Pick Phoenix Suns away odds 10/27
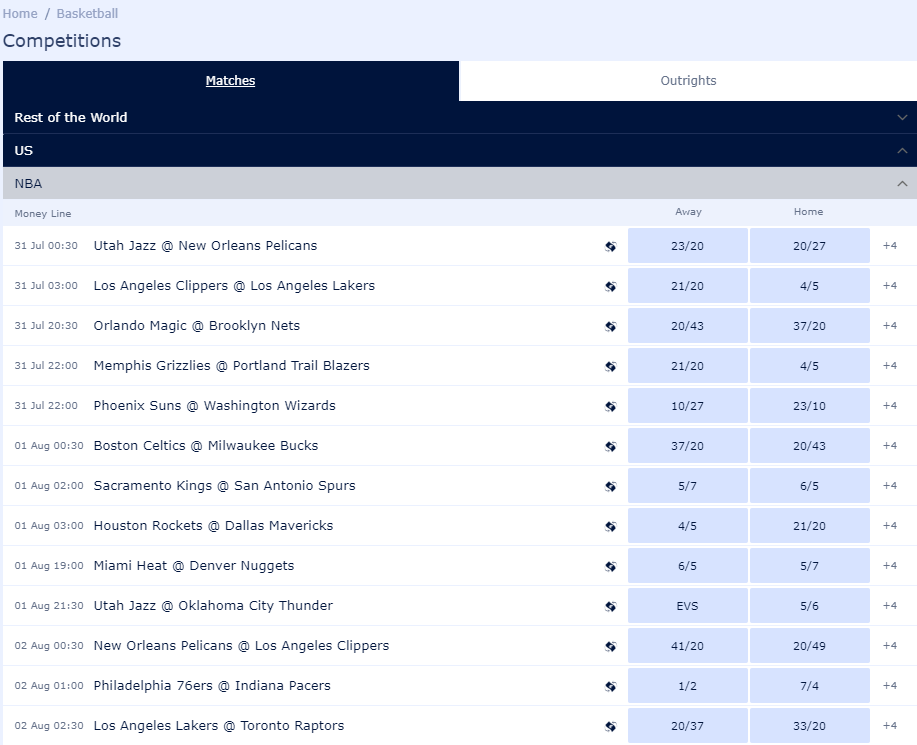This screenshot has height=745, width=917. 688,406
